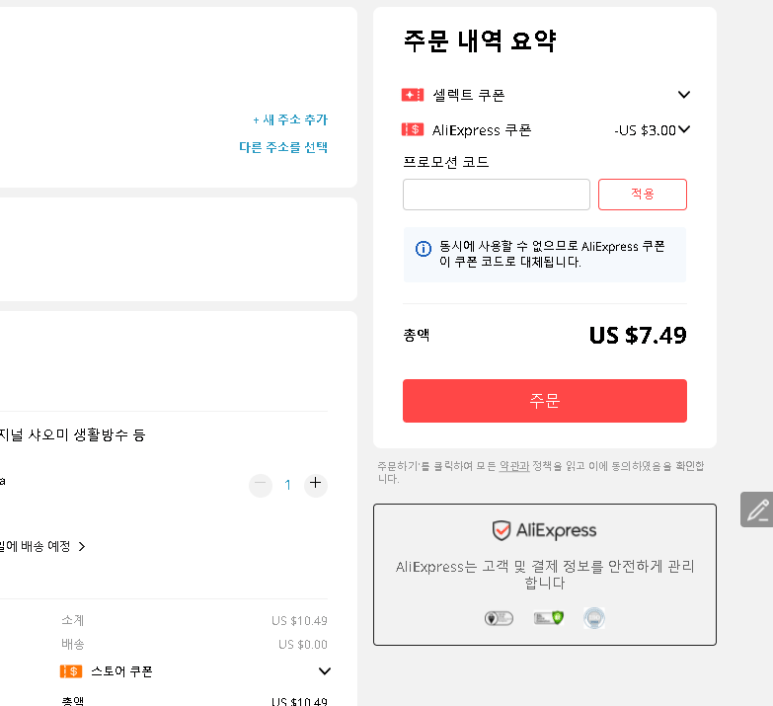The width and height of the screenshot is (773, 706).
Task: Expand the 셀렉트 쿠폰 dropdown chevron
Action: coord(684,95)
